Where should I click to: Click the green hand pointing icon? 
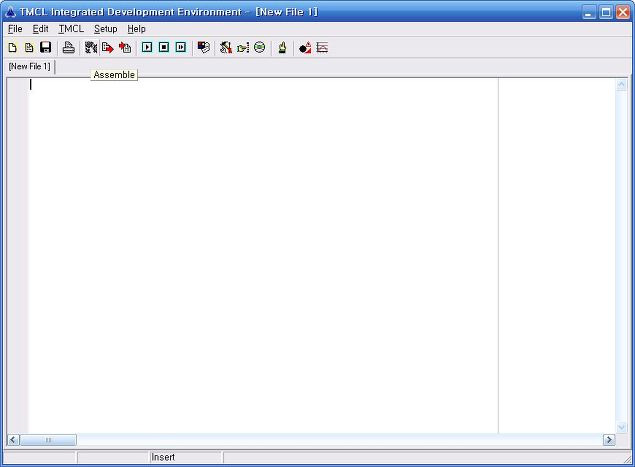(x=243, y=48)
